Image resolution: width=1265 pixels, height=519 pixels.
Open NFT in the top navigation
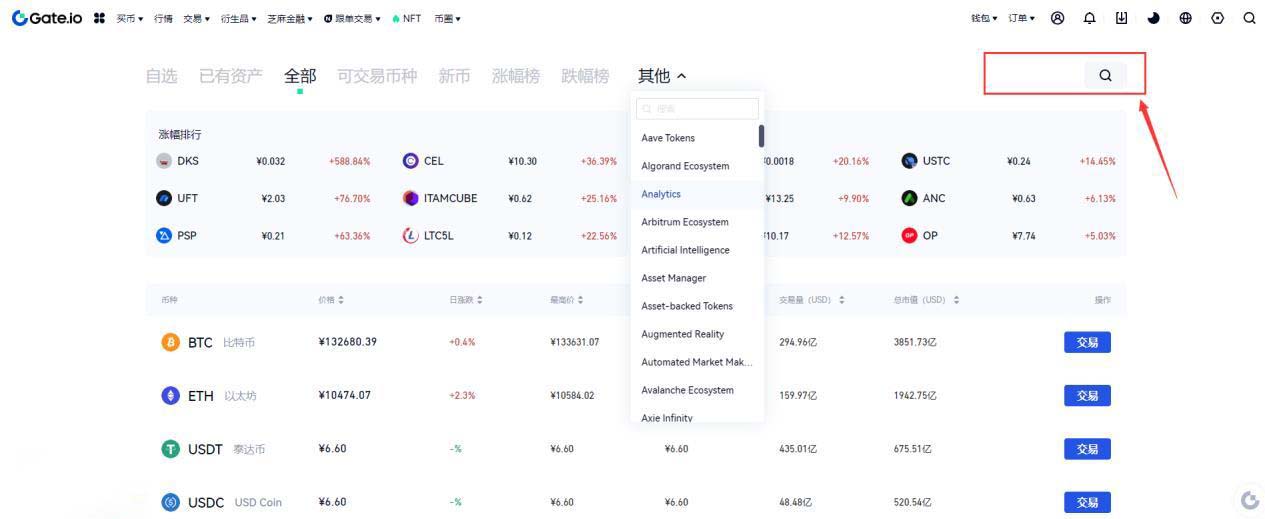pyautogui.click(x=407, y=18)
